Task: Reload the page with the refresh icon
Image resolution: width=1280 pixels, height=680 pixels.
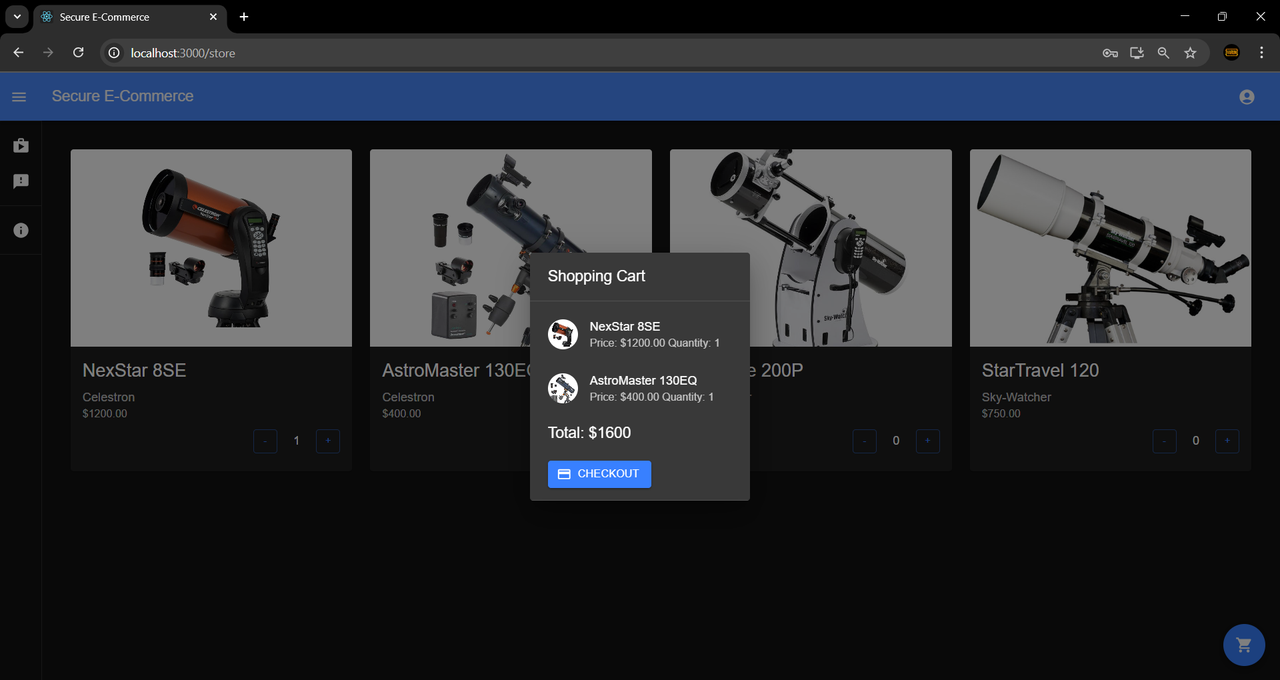Action: click(78, 53)
